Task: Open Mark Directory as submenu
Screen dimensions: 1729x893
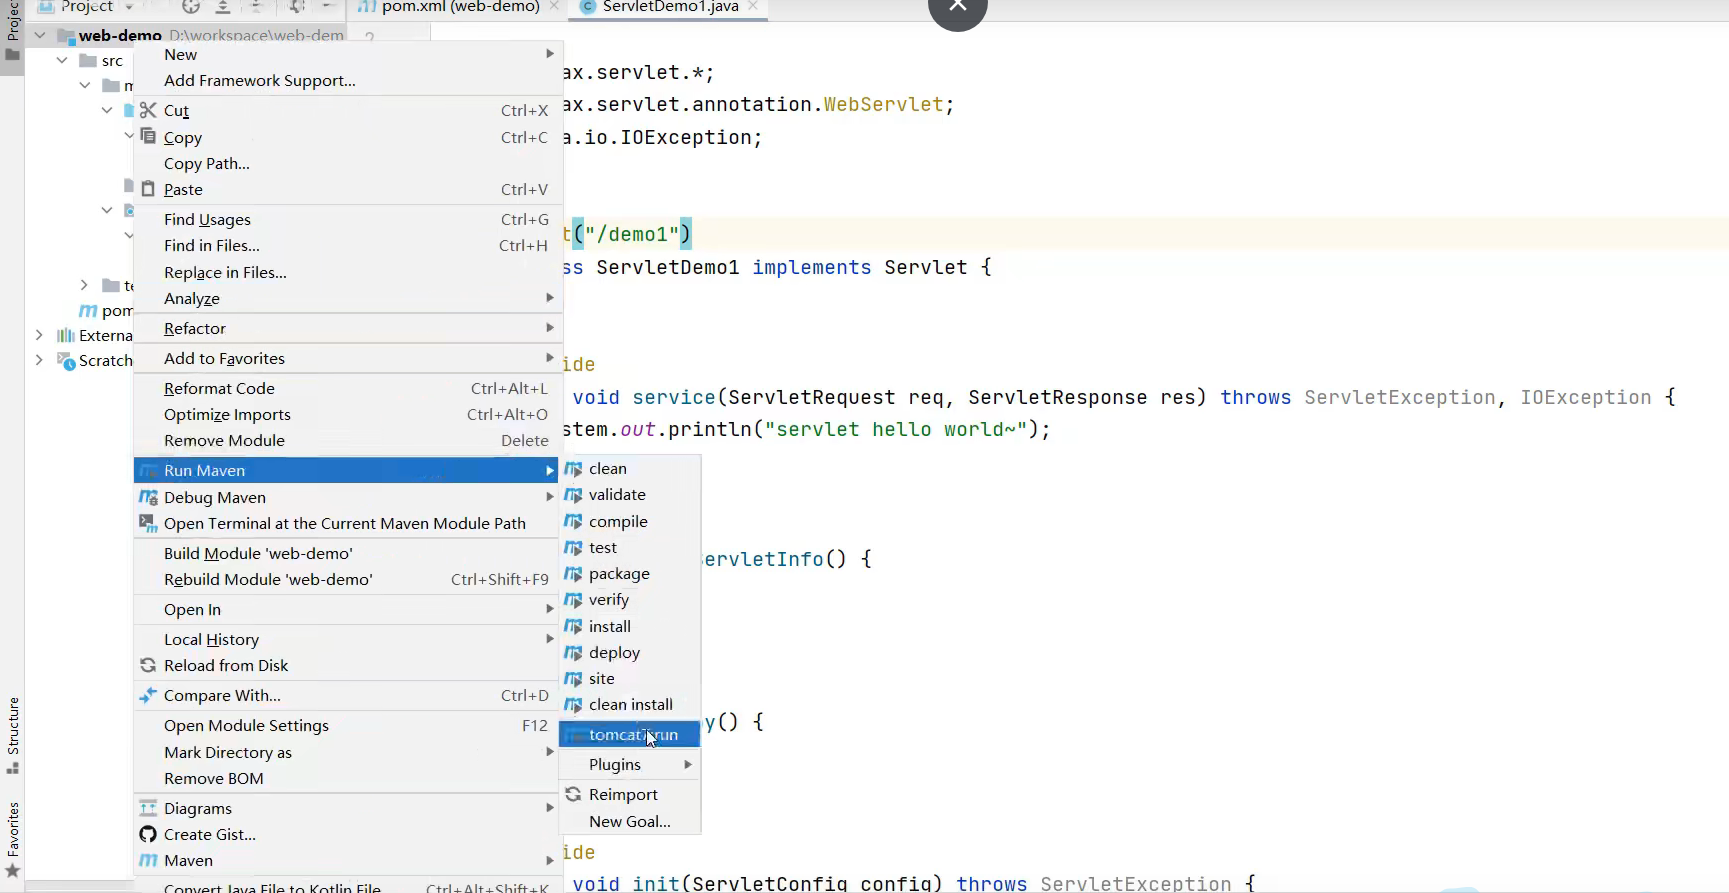Action: click(346, 752)
